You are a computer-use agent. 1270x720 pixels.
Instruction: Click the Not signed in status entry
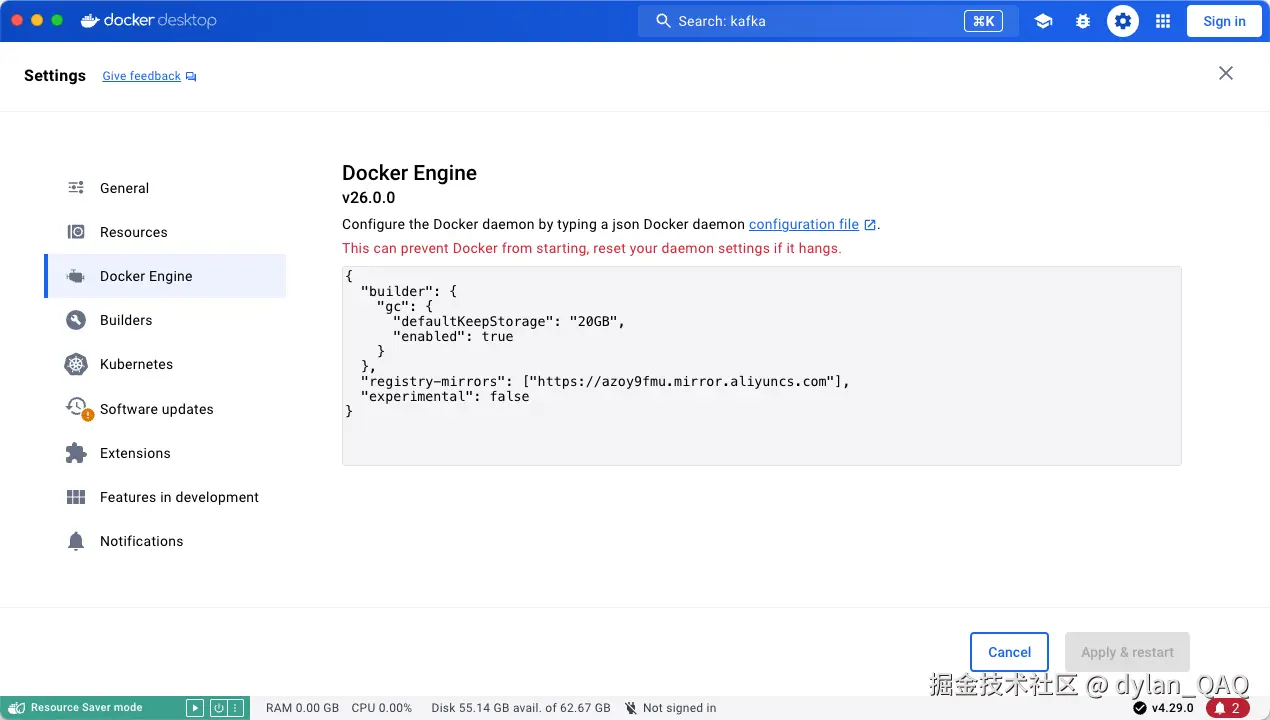670,708
